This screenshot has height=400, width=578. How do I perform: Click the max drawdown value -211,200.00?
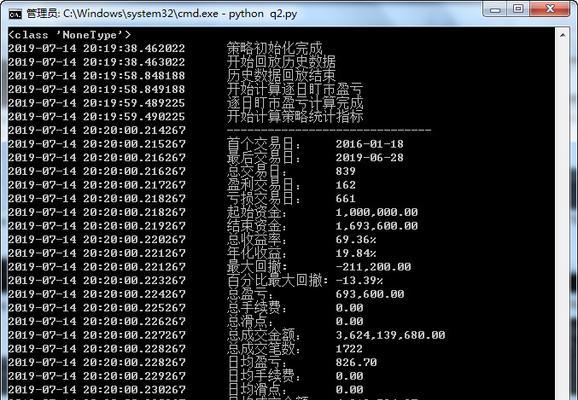click(373, 267)
